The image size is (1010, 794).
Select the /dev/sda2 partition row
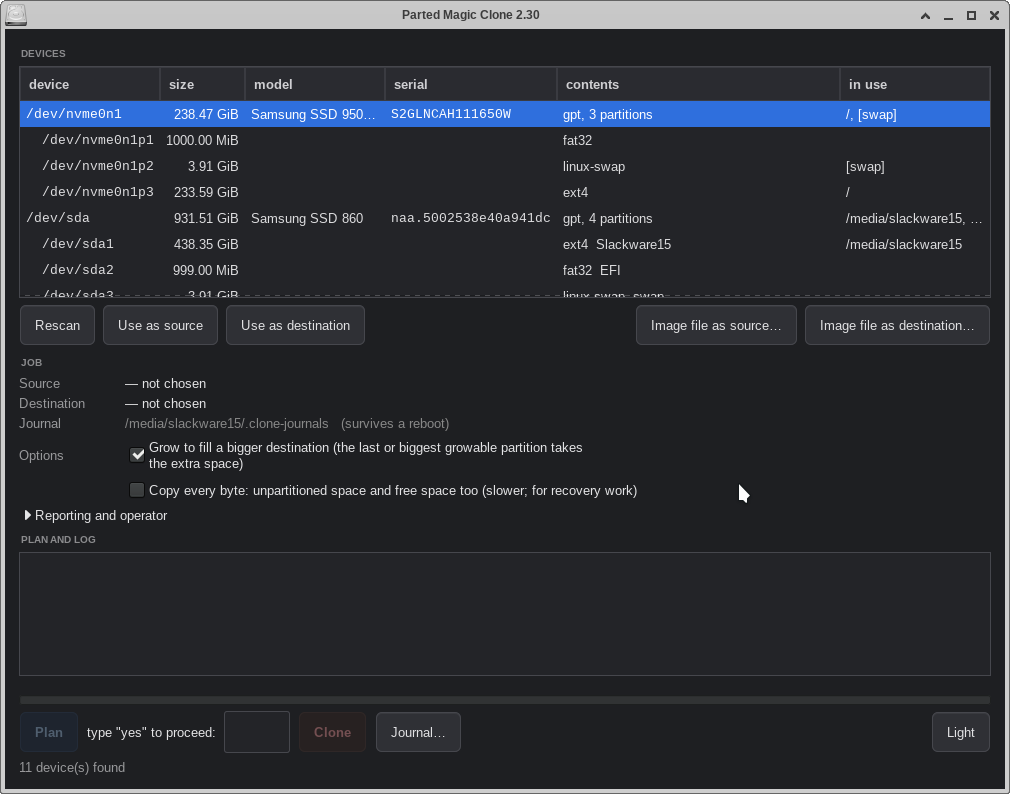[x=505, y=270]
